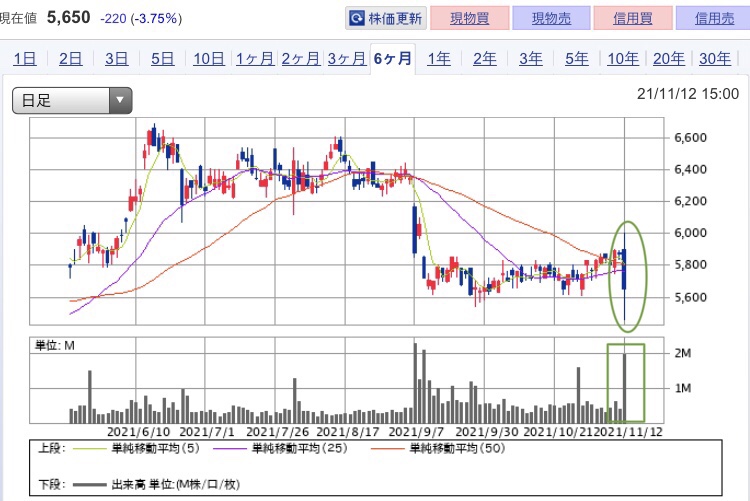Select the active 6ヶ月 tab

(x=393, y=59)
